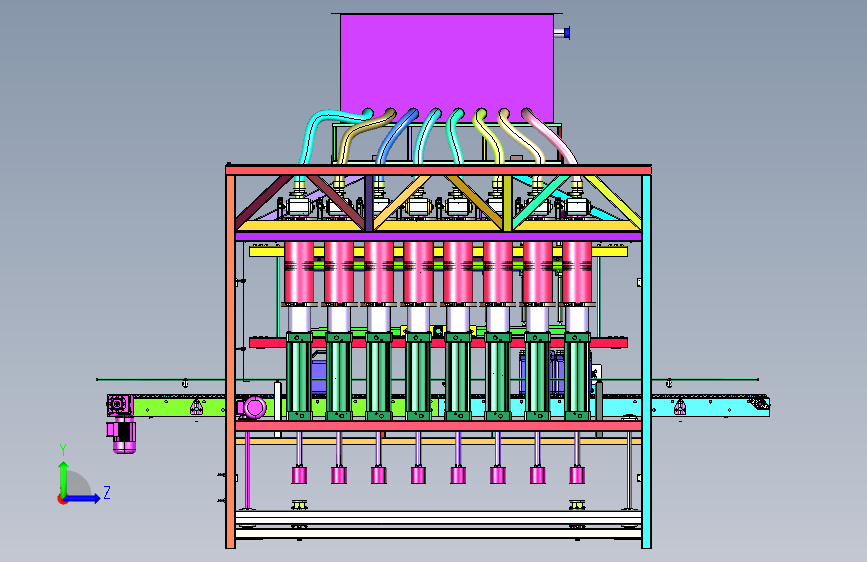The image size is (867, 562).
Task: Select the rightmost pink filling cylinder
Action: [x=577, y=272]
